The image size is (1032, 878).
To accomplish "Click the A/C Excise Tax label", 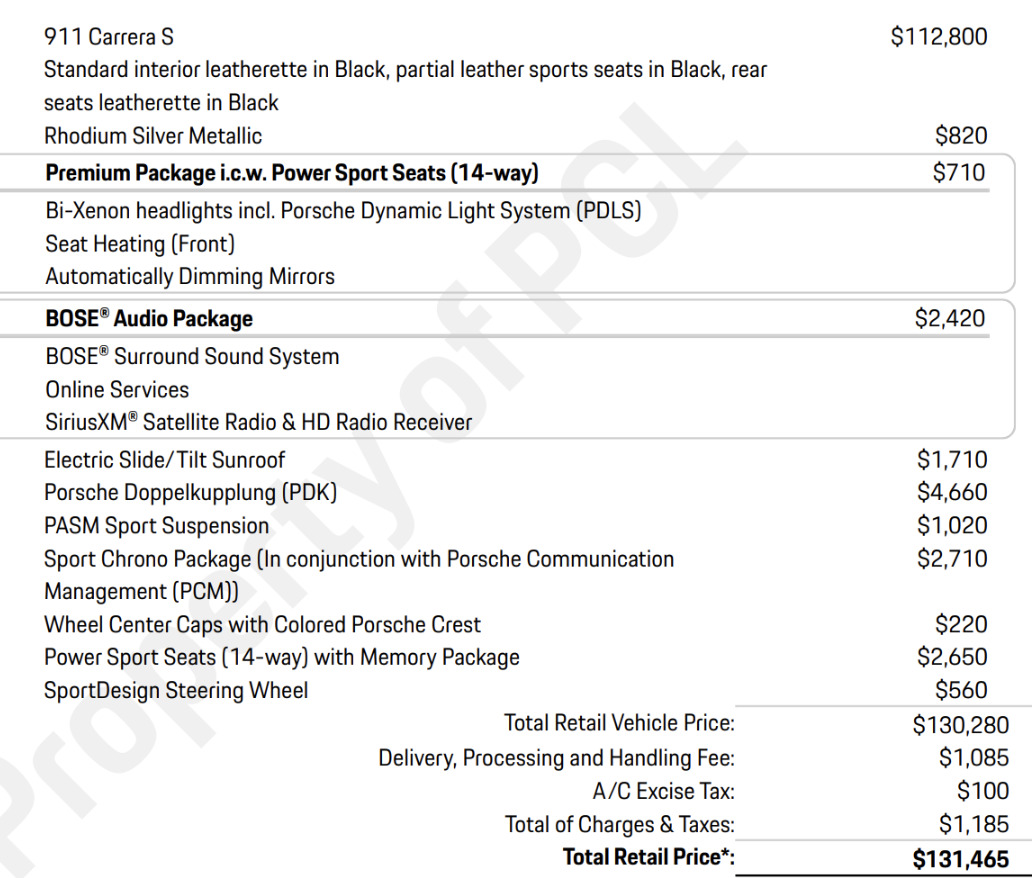I will [663, 791].
